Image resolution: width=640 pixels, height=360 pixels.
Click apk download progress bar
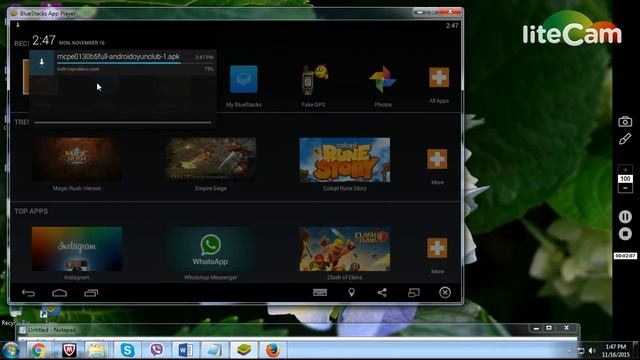tap(118, 63)
